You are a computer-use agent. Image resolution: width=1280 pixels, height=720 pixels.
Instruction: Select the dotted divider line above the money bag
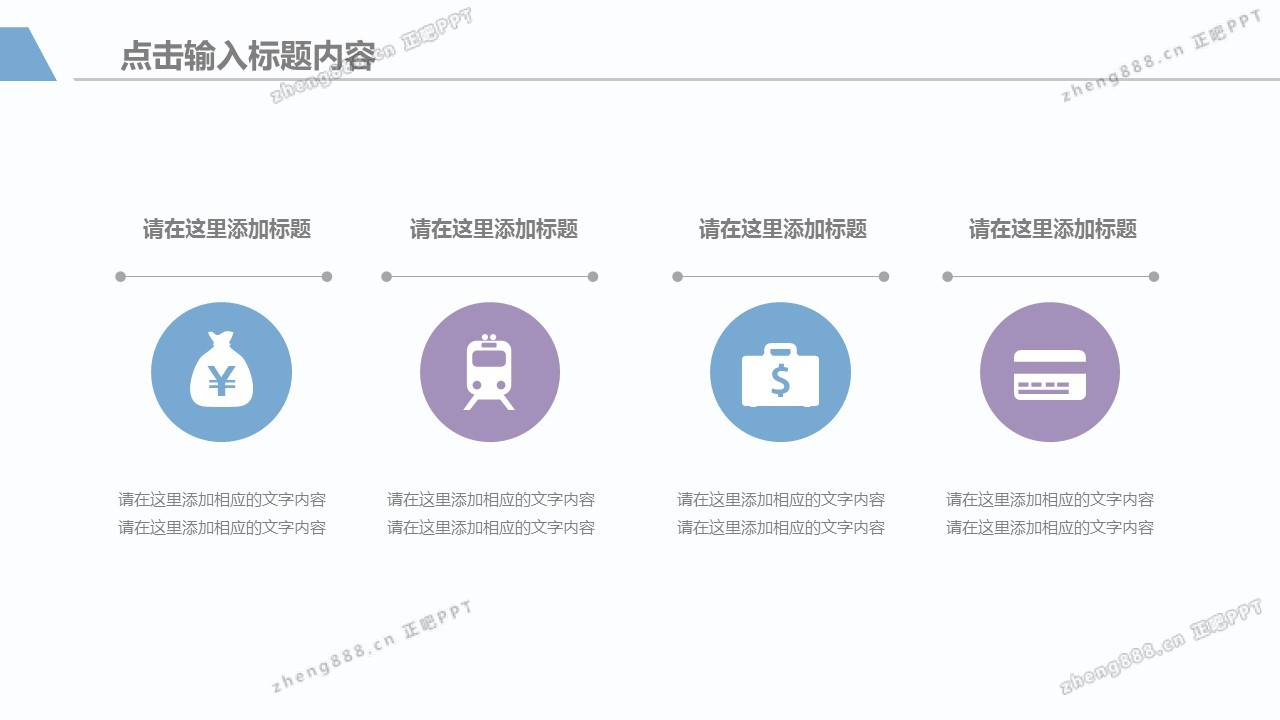[x=223, y=277]
